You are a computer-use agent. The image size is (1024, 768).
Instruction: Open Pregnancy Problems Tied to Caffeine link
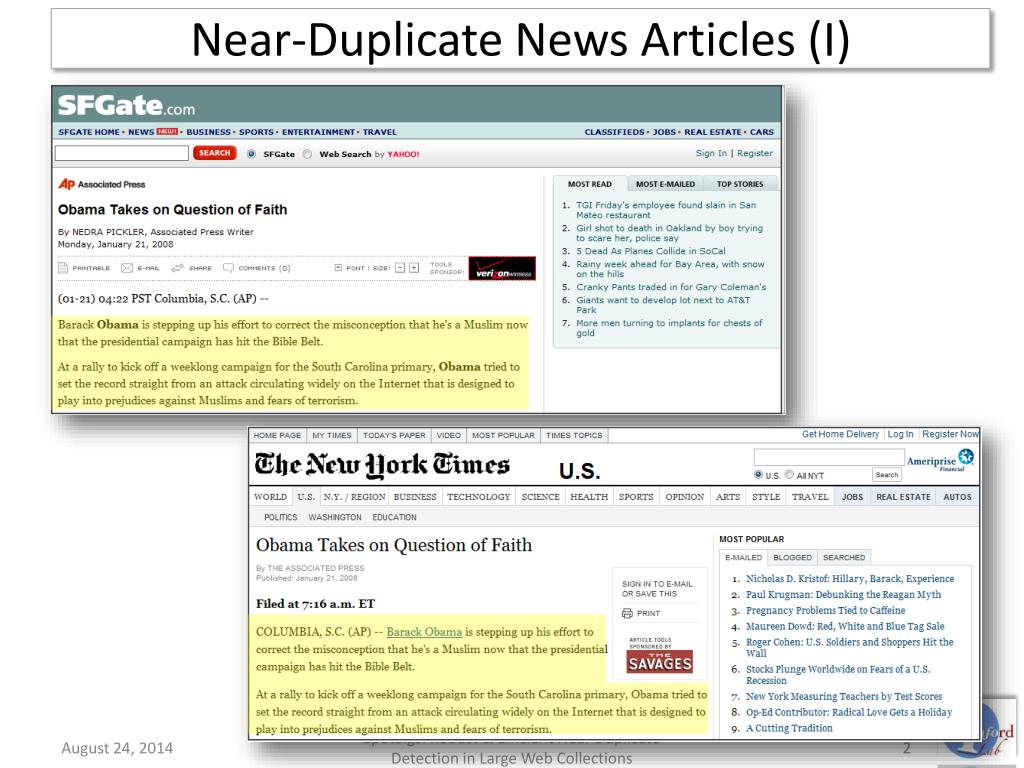coord(825,610)
